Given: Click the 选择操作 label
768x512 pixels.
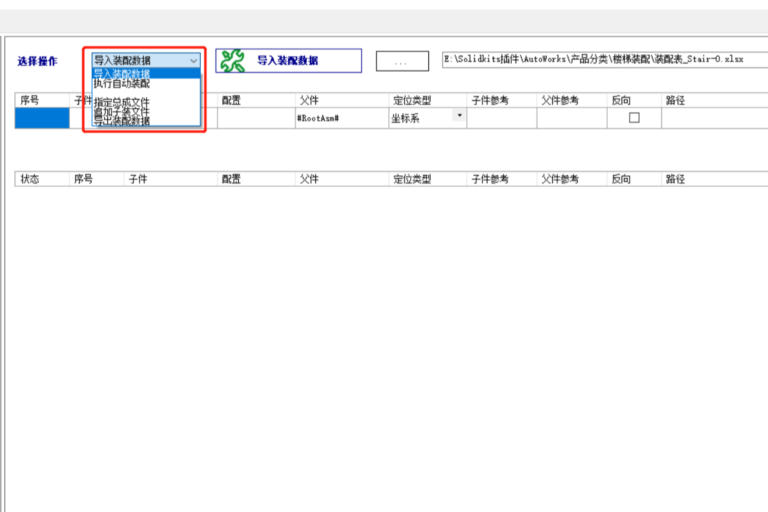Looking at the screenshot, I should pyautogui.click(x=38, y=61).
